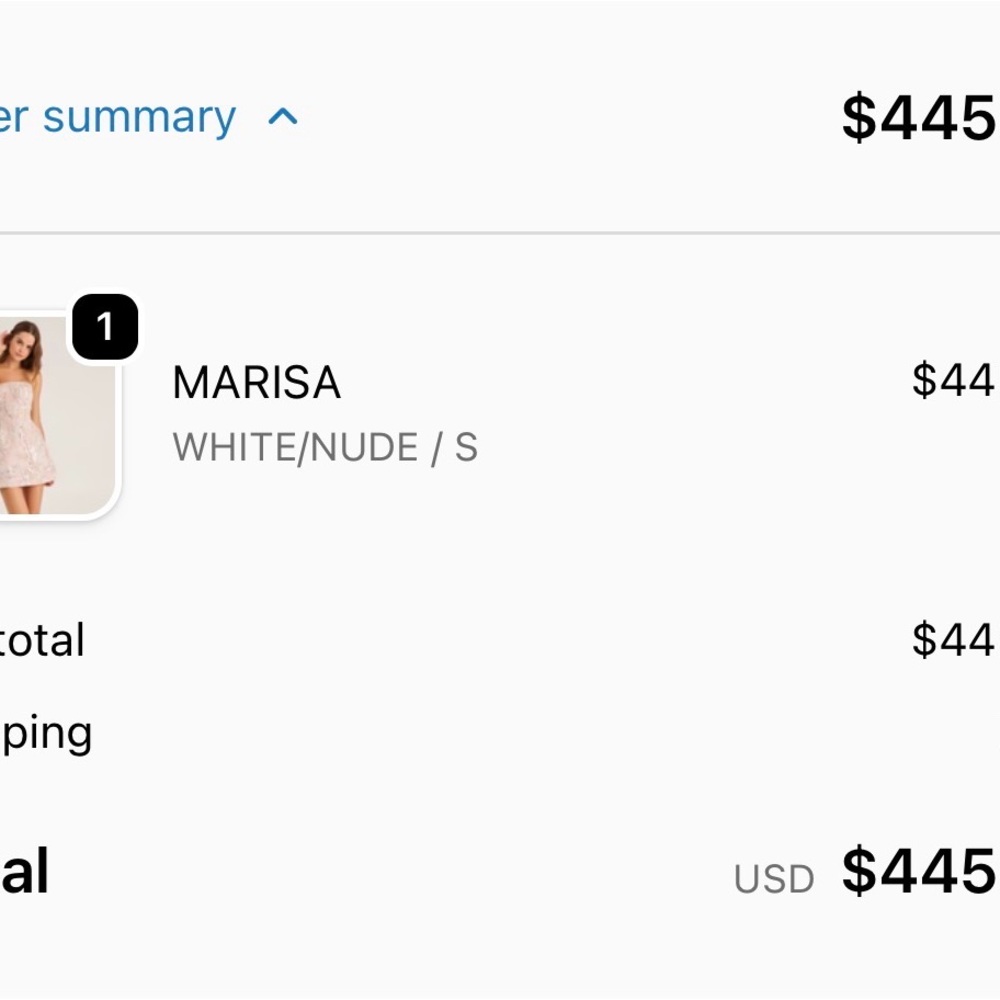This screenshot has width=1000, height=1000.
Task: Click the gray USD currency label
Action: 774,879
